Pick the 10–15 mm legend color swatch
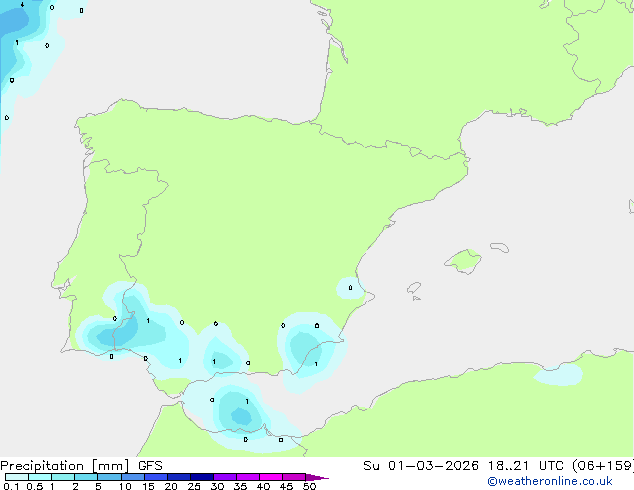Screen dimensions: 634x490 click(x=132, y=477)
